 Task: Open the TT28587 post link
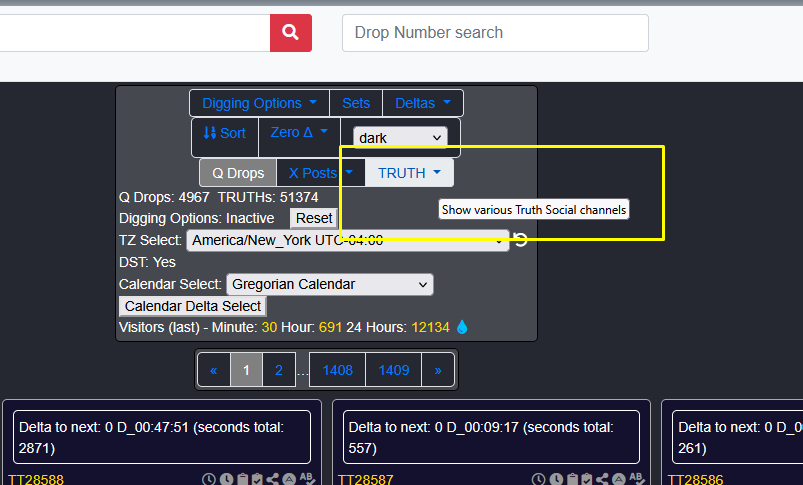[x=366, y=479]
